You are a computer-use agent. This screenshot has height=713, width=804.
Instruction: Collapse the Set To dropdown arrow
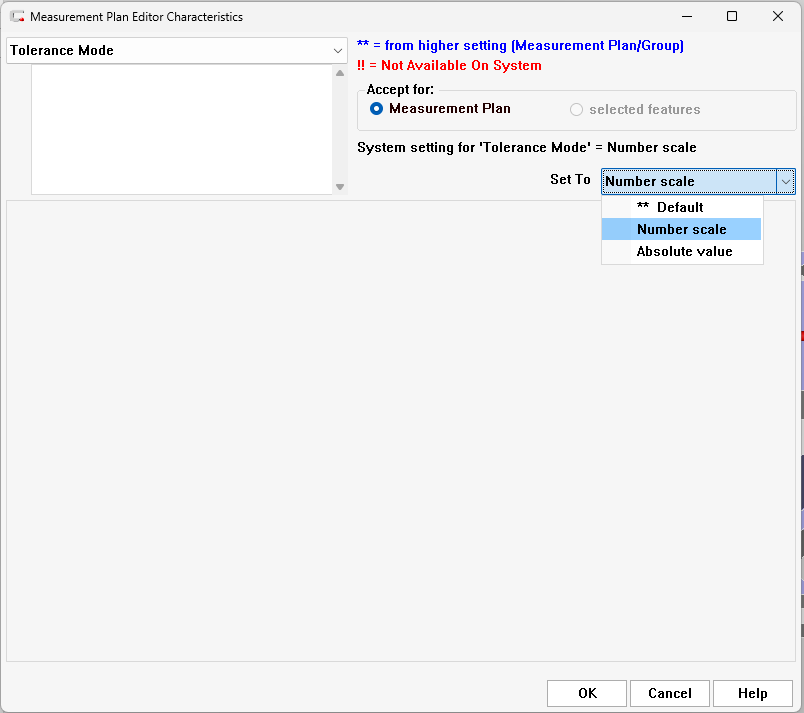click(786, 181)
